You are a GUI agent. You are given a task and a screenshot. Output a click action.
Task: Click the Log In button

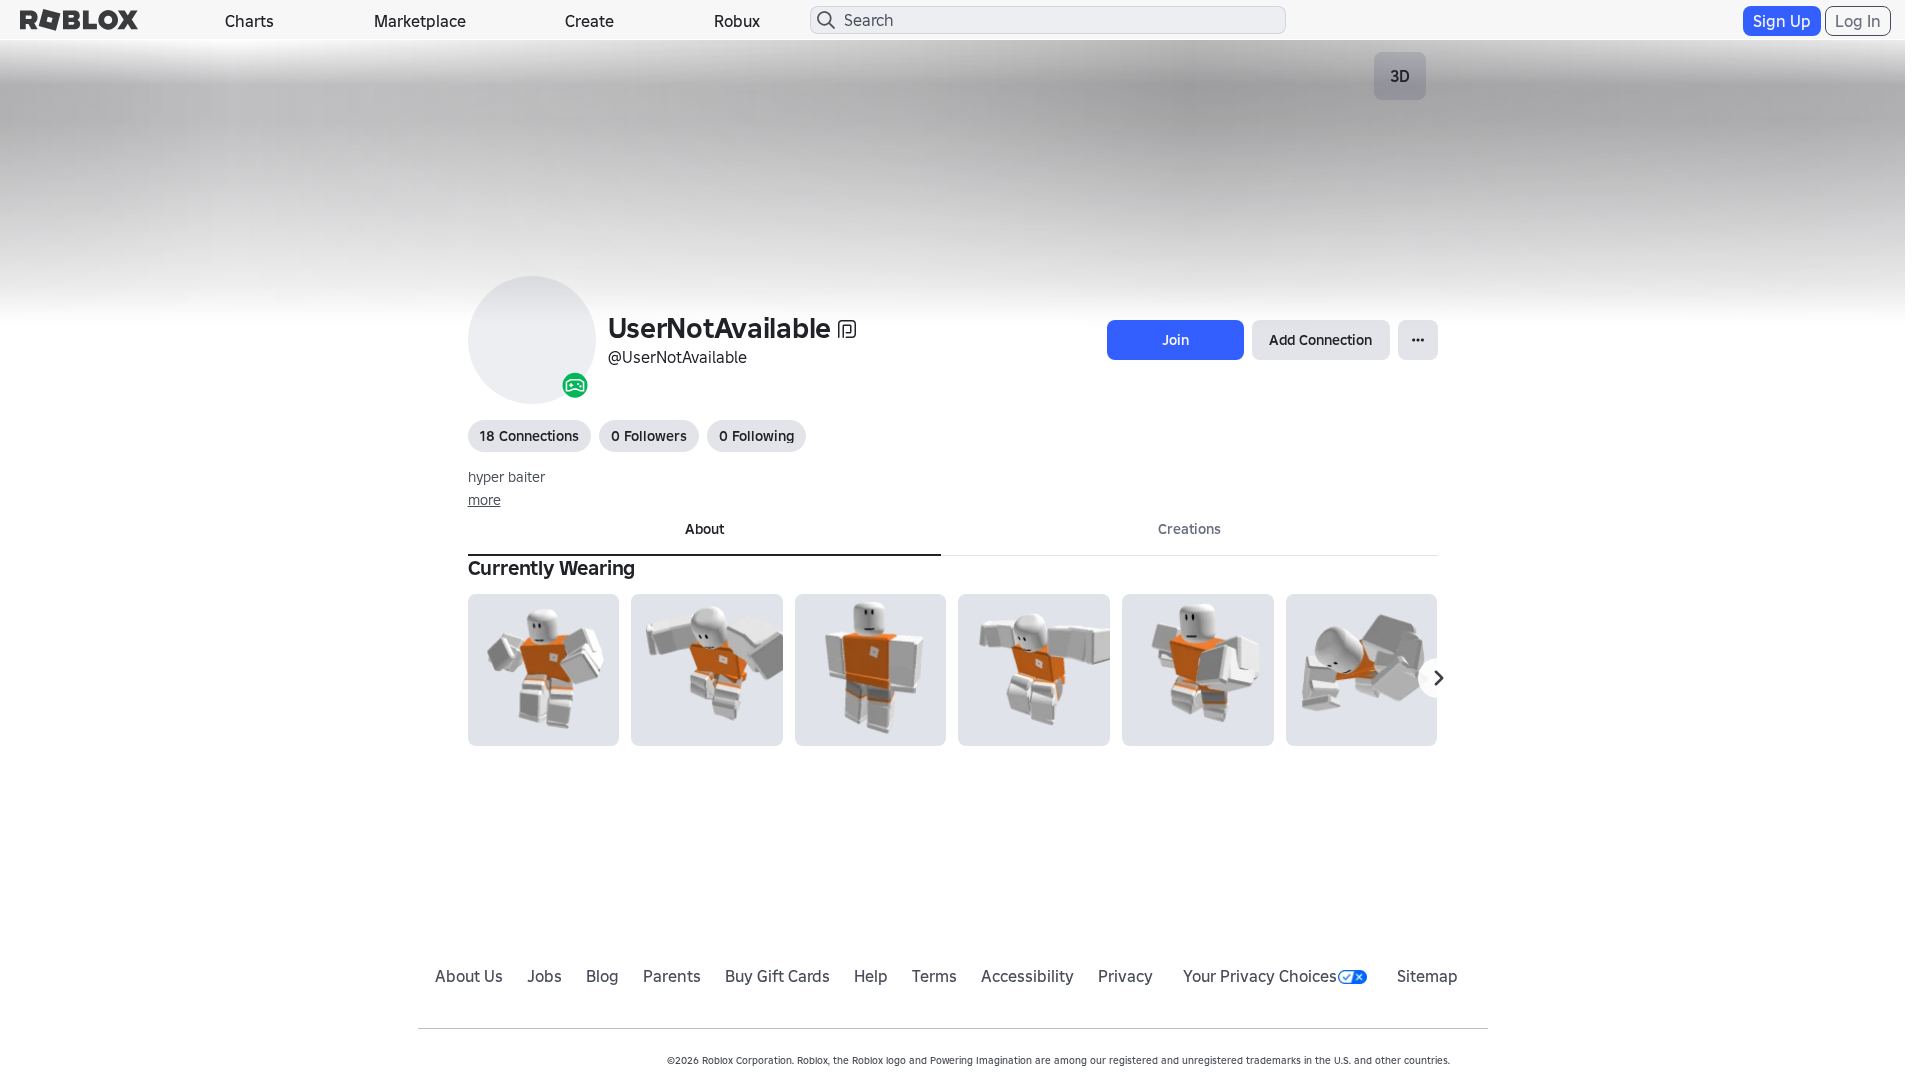(1857, 21)
